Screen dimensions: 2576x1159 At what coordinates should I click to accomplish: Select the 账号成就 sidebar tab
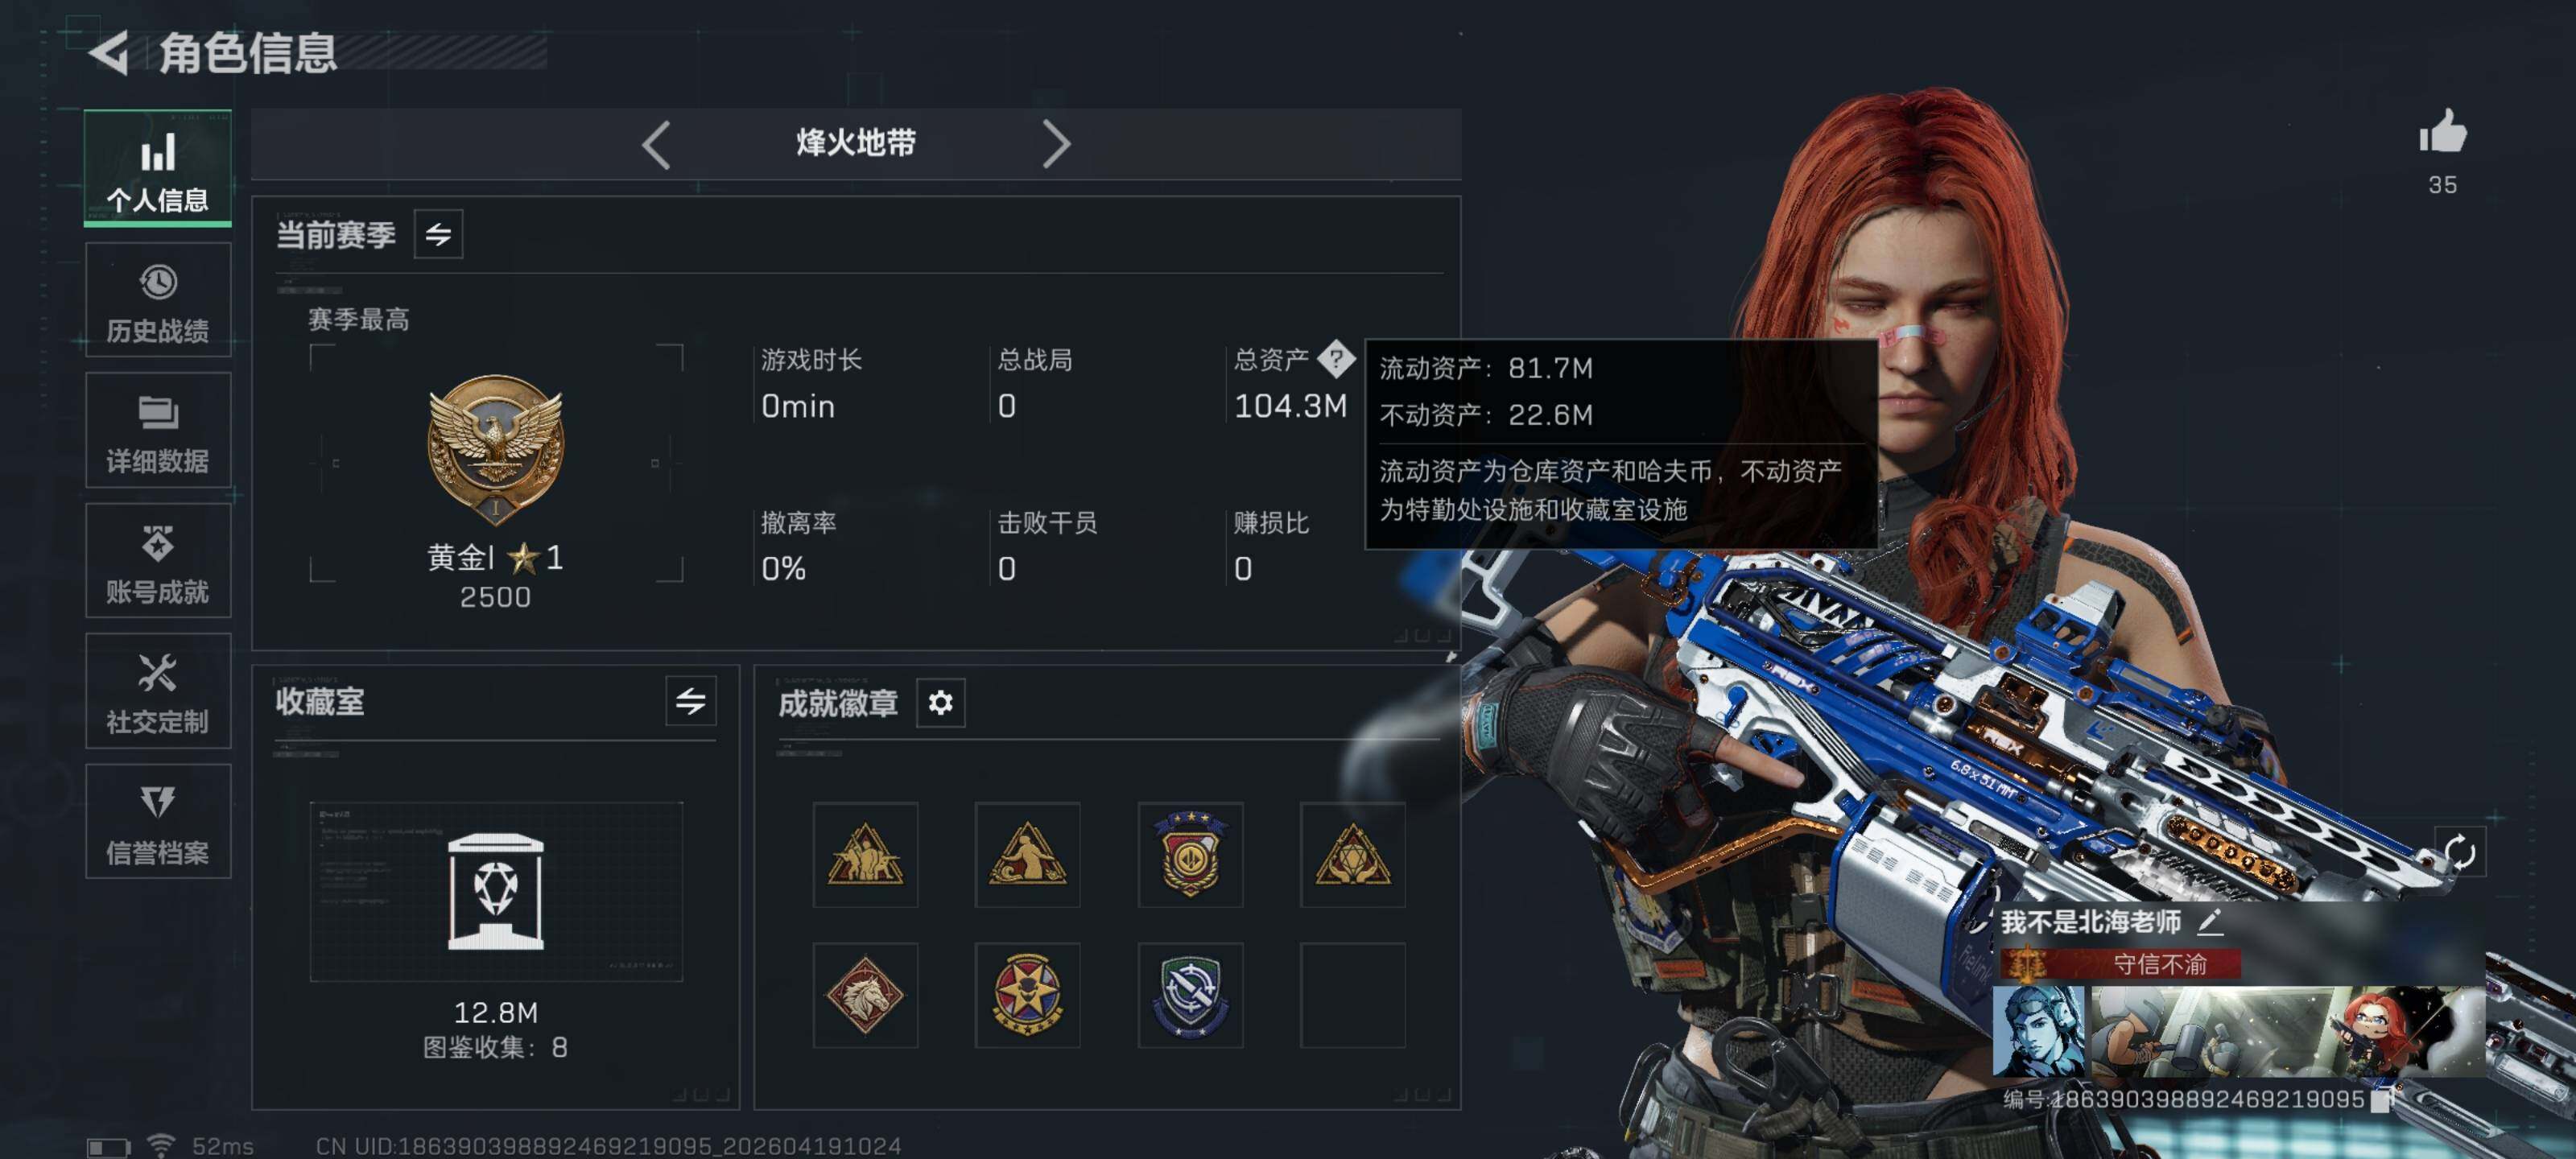[158, 561]
